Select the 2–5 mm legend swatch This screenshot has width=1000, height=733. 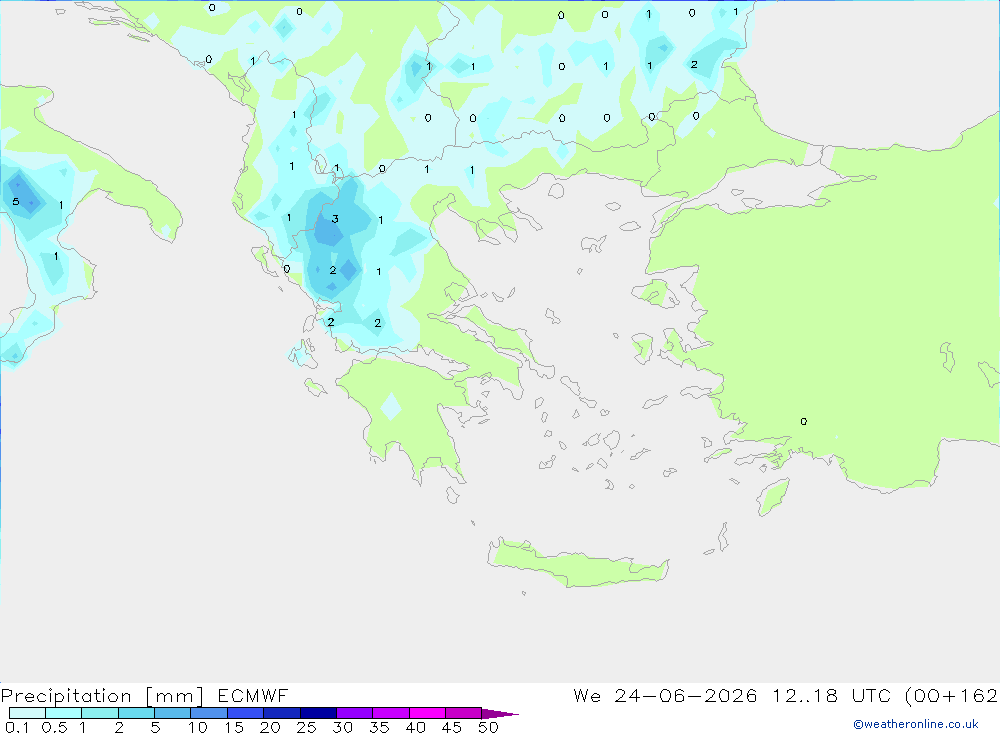coord(136,713)
